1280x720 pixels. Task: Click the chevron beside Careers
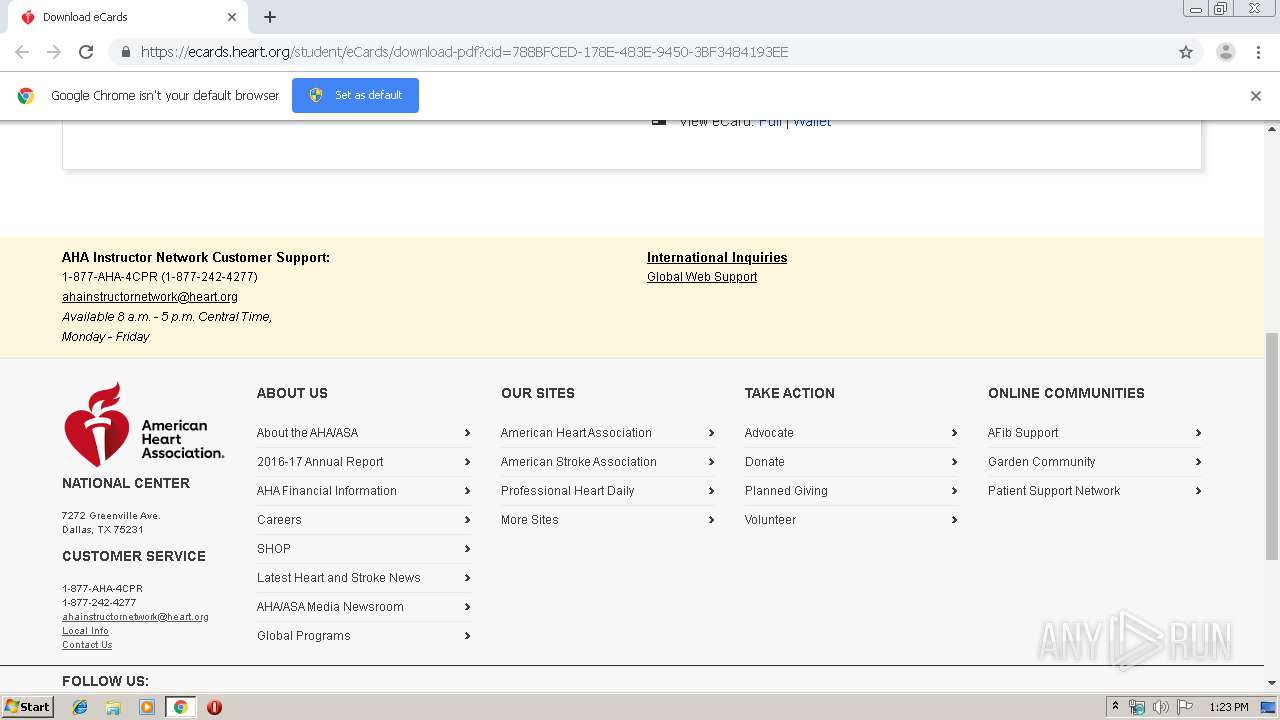[x=467, y=520]
